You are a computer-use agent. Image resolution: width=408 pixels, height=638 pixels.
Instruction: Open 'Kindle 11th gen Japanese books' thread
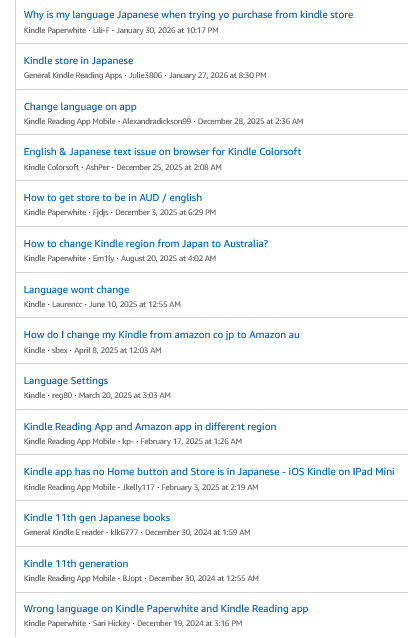97,518
